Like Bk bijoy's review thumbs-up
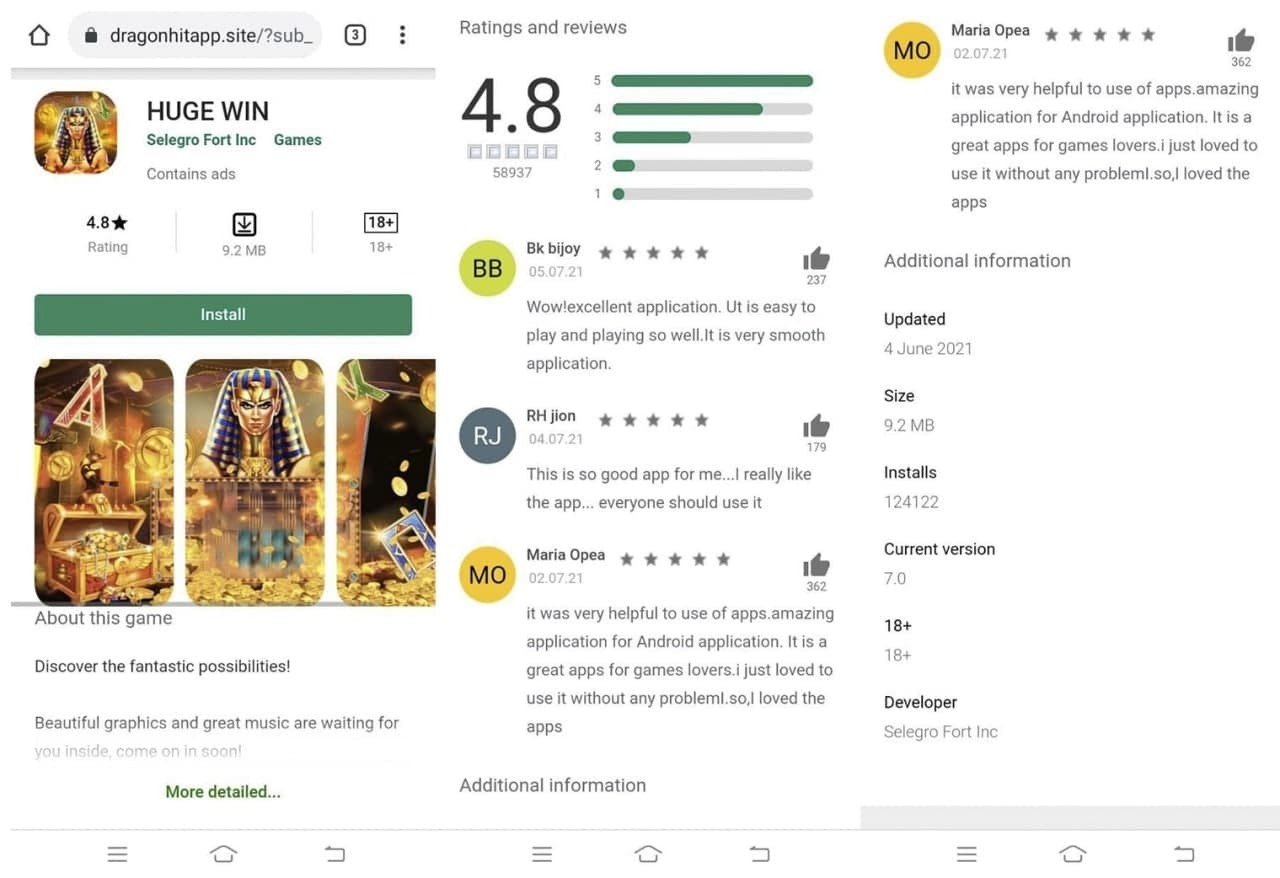The image size is (1280, 878). (x=816, y=258)
